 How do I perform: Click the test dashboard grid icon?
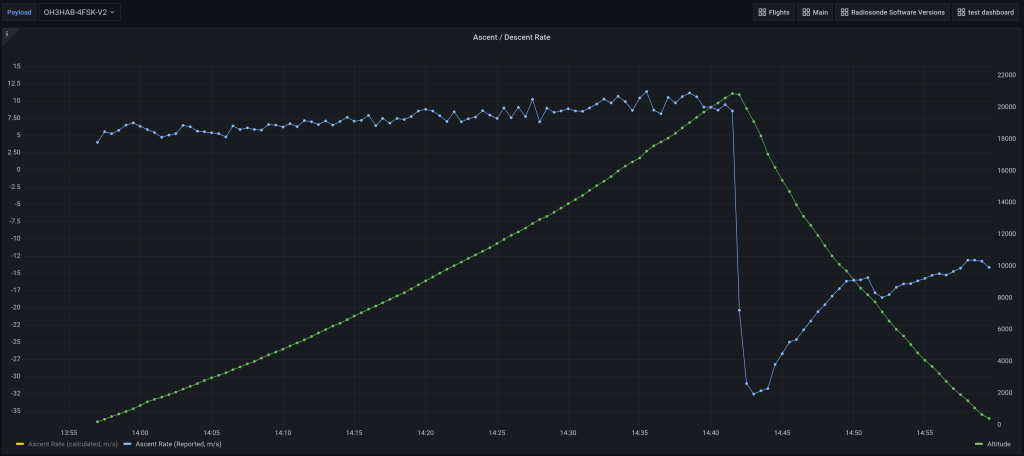tap(961, 12)
